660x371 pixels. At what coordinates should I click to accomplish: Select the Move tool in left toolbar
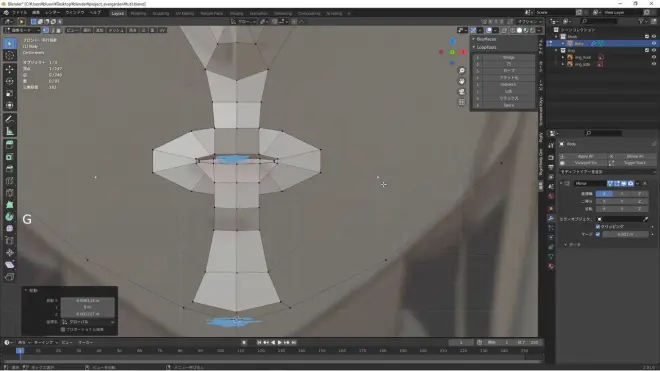point(10,69)
